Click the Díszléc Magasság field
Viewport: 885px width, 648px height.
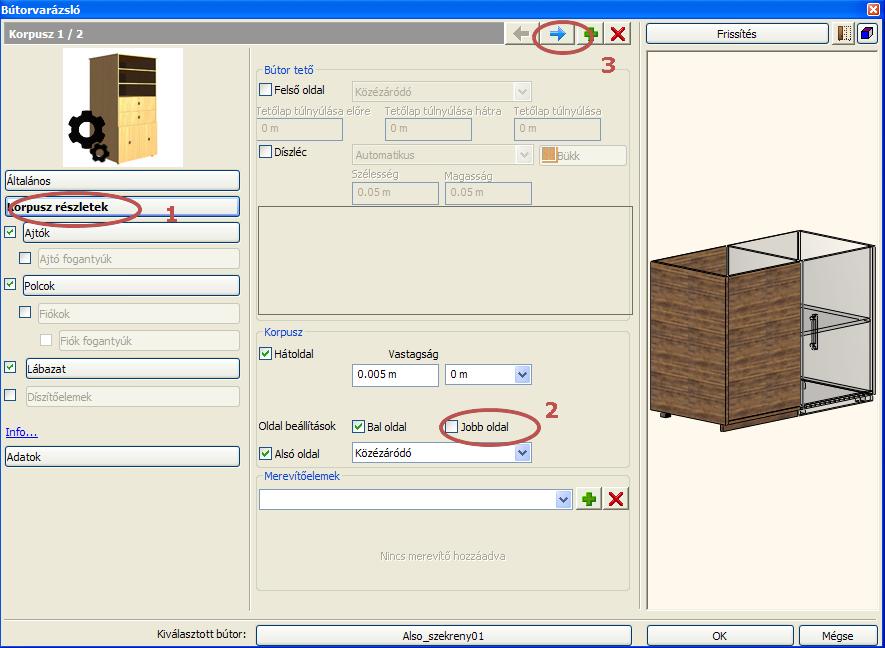point(488,193)
